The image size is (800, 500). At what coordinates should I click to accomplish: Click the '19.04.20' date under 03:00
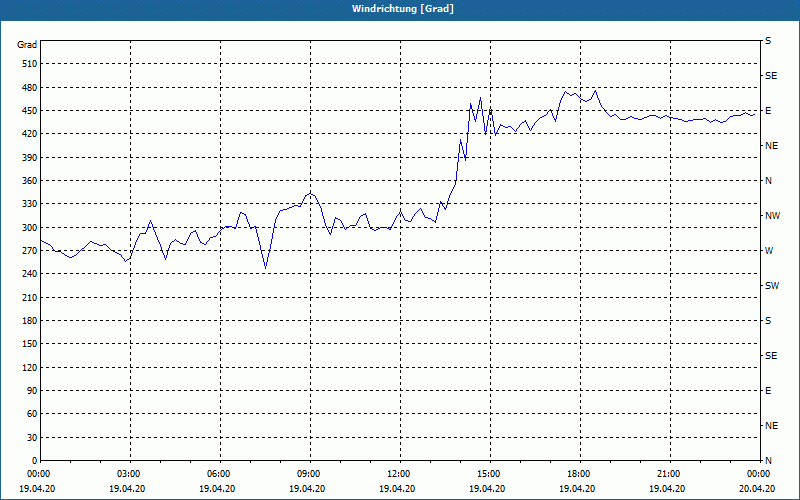point(127,489)
